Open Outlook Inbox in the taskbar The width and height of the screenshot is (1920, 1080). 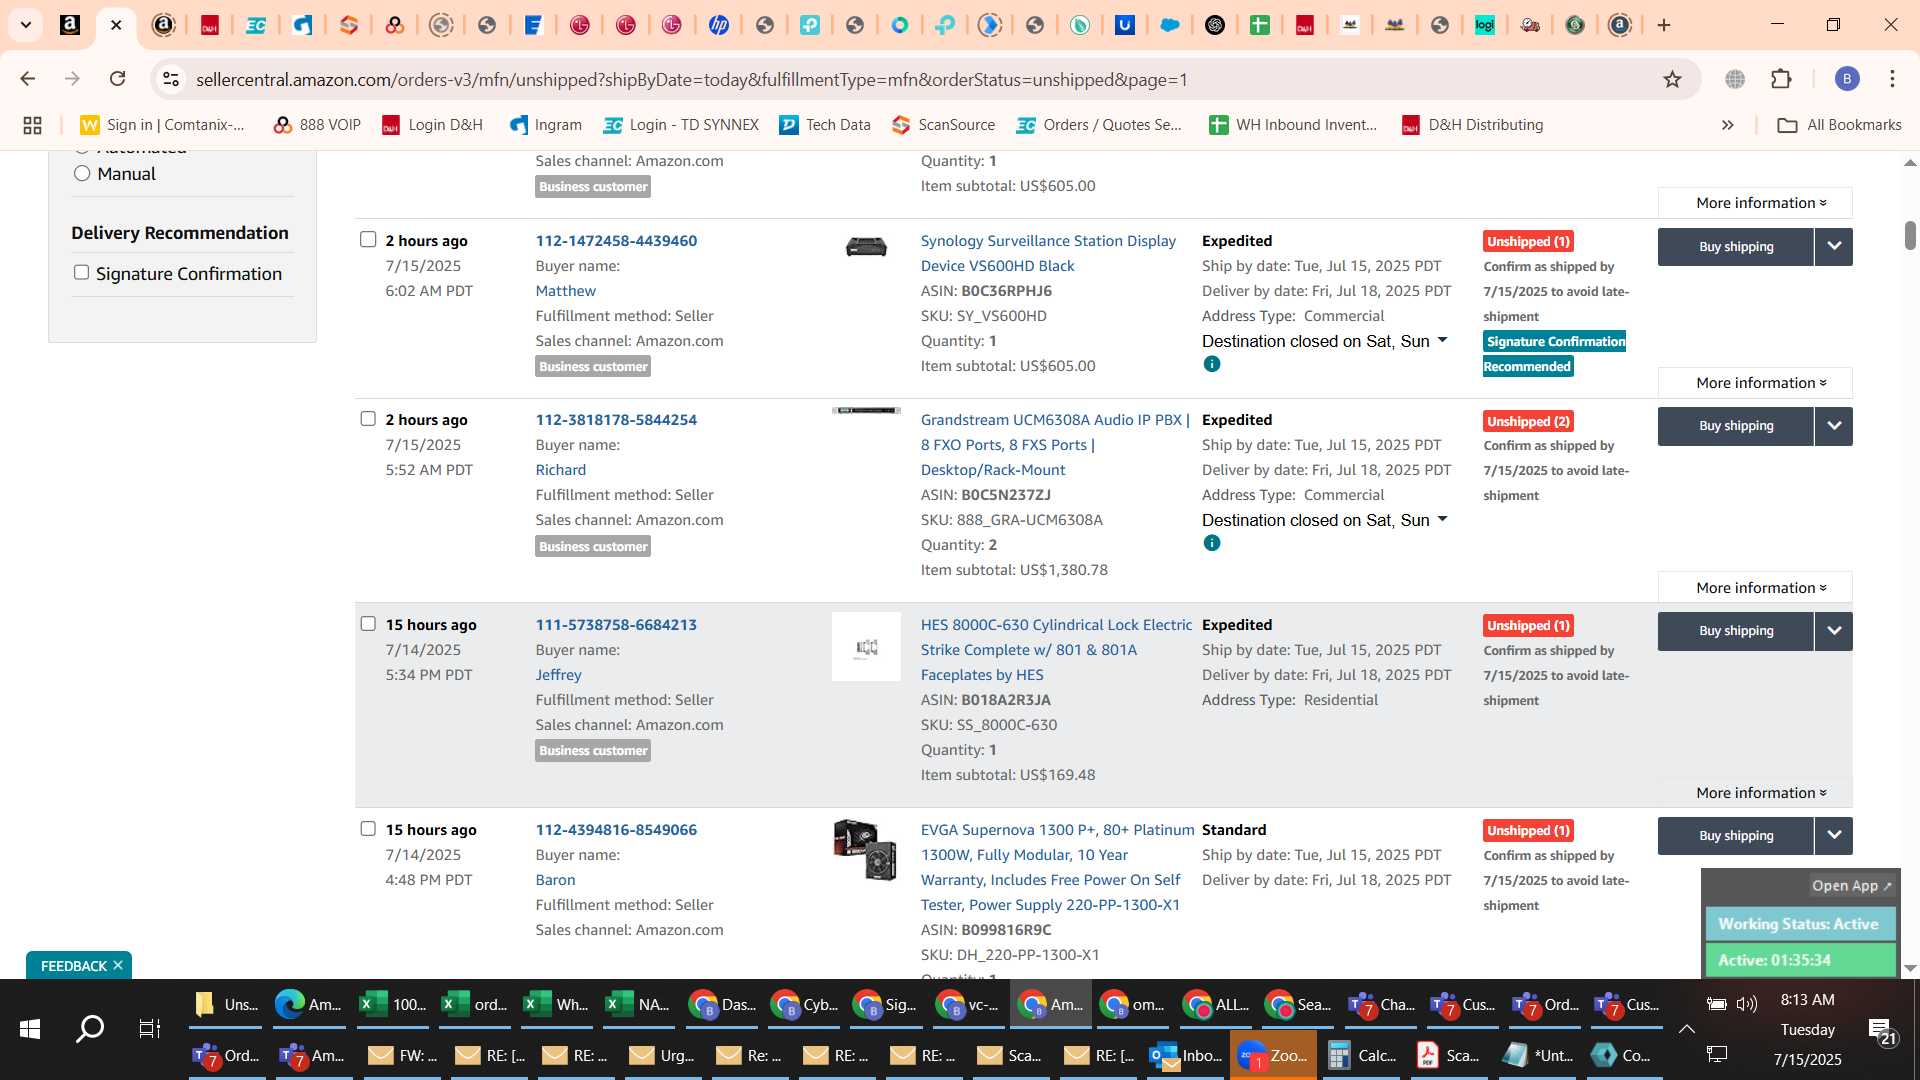(1186, 1055)
